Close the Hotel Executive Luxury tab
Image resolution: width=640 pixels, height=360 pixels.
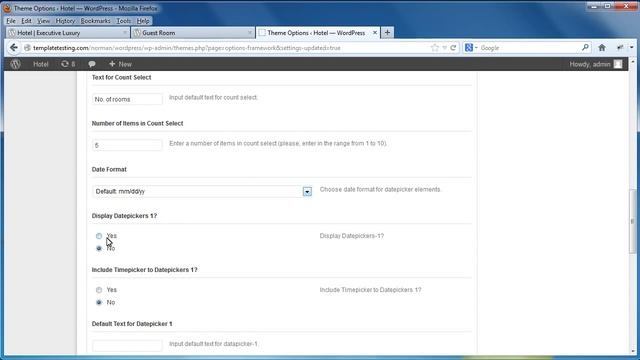[124, 33]
